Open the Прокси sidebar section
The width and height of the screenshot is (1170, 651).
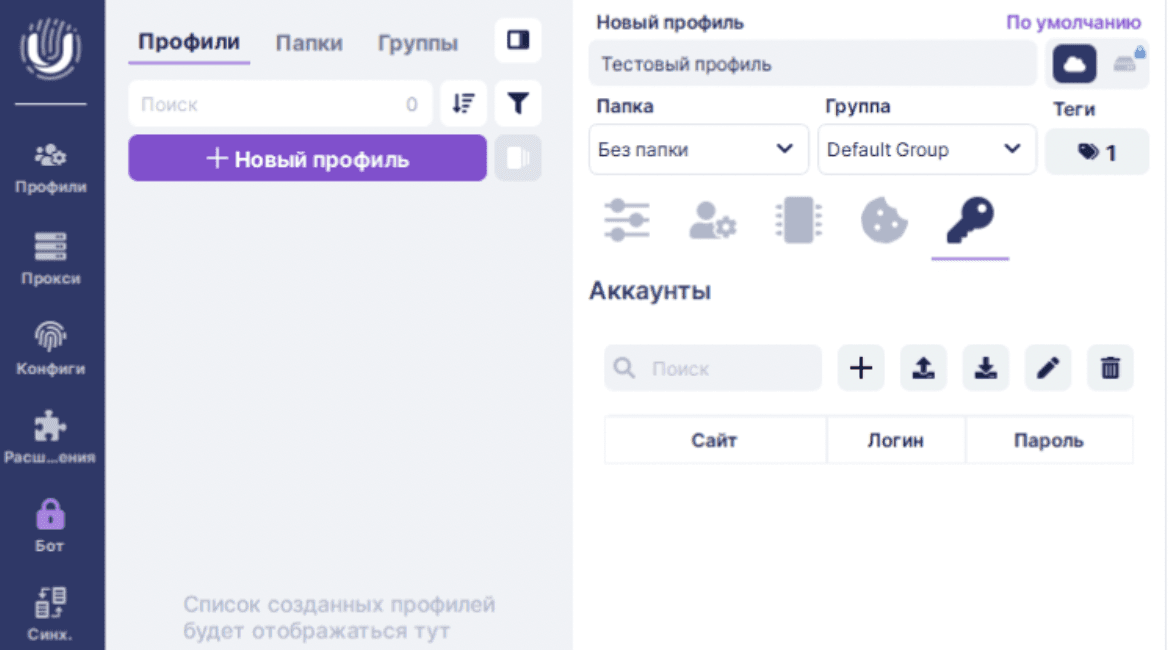[51, 259]
